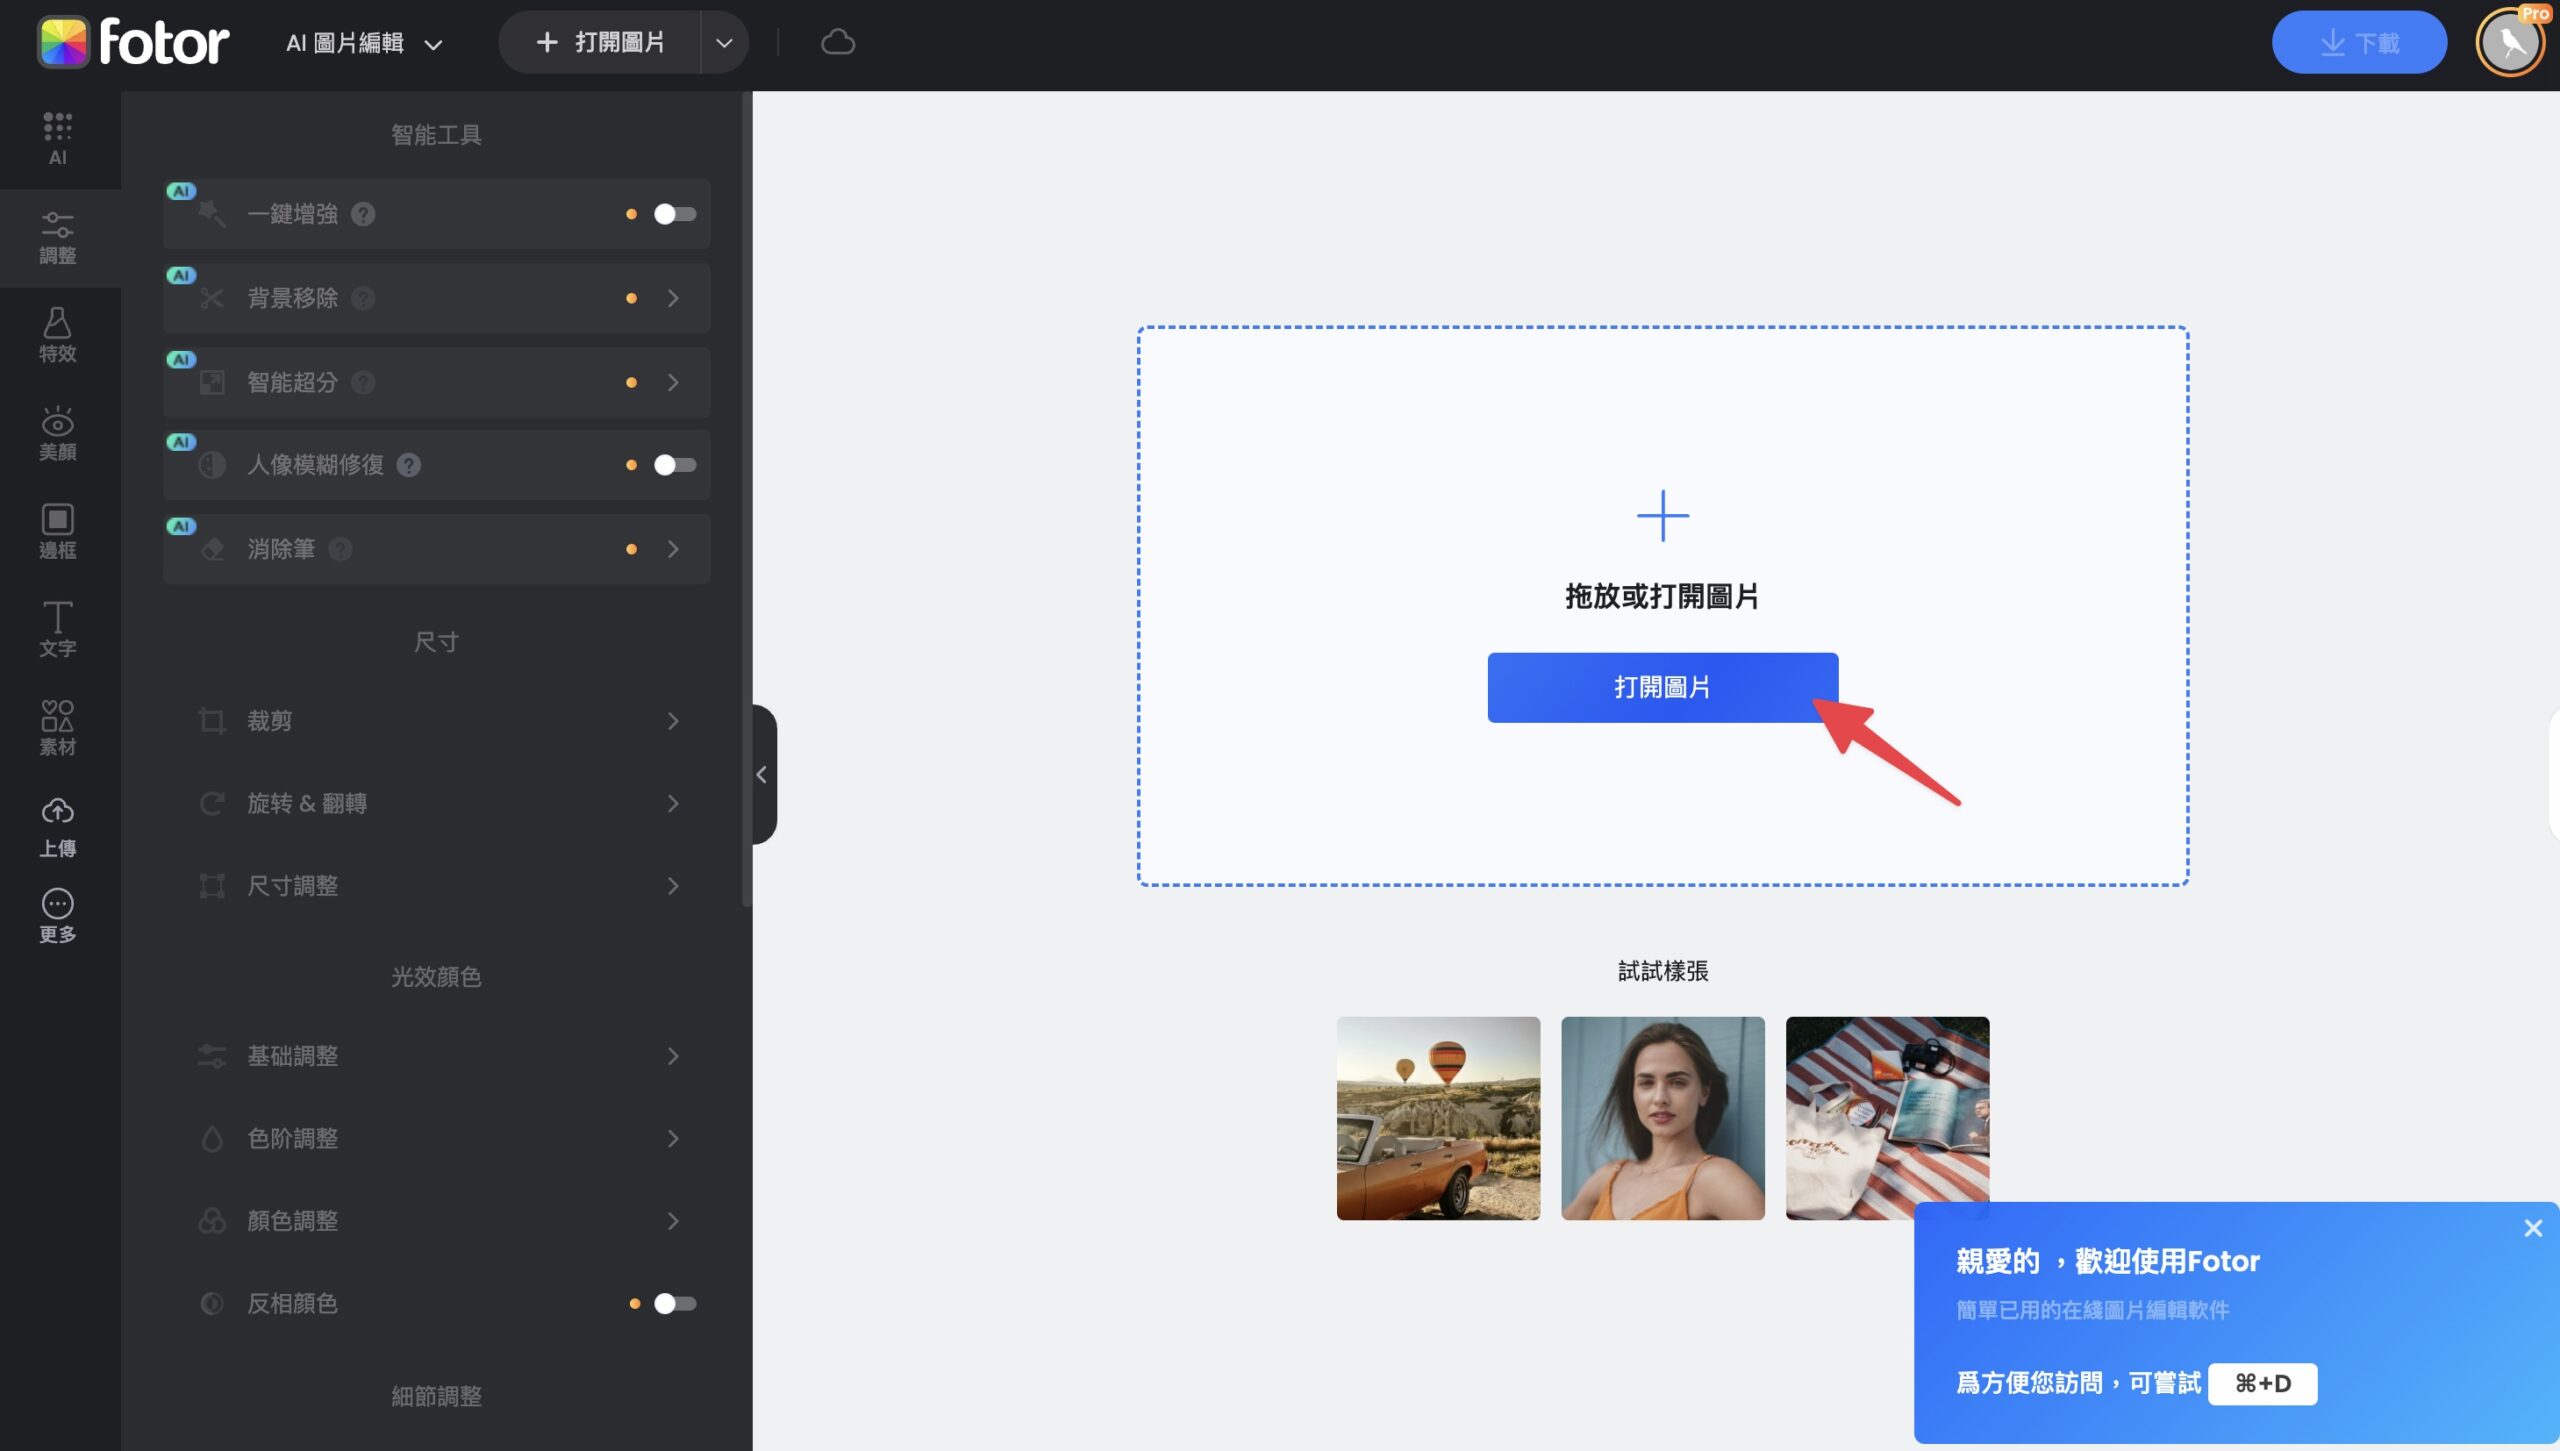Open the 基础調整 basic adjust item
The width and height of the screenshot is (2560, 1451).
[437, 1056]
